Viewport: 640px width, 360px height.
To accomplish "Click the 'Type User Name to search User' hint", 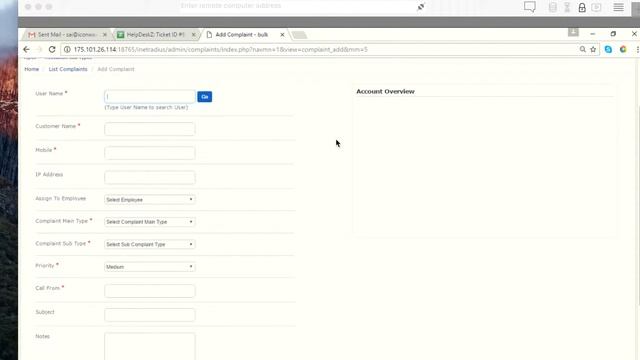I will tap(146, 107).
